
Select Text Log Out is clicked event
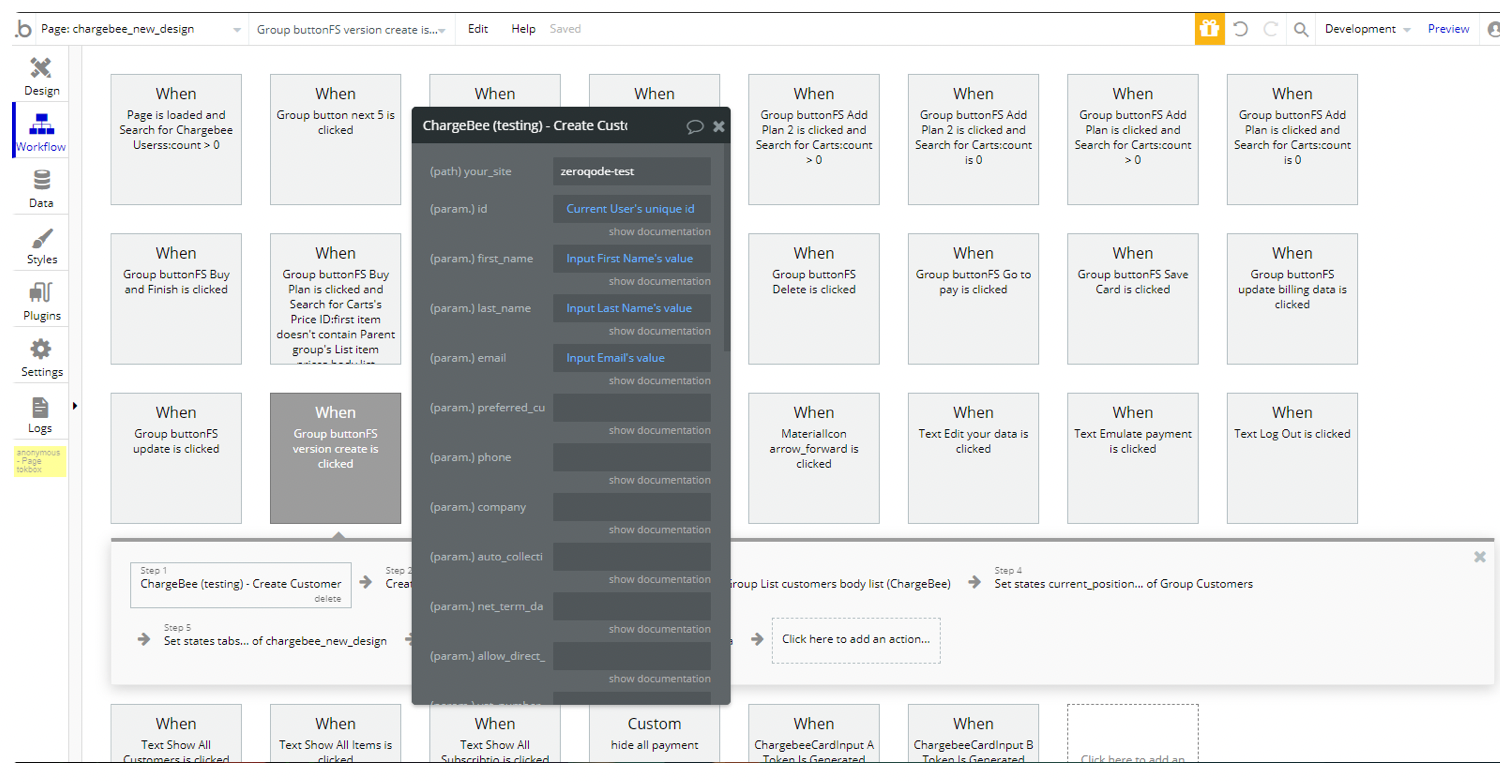[x=1292, y=458]
